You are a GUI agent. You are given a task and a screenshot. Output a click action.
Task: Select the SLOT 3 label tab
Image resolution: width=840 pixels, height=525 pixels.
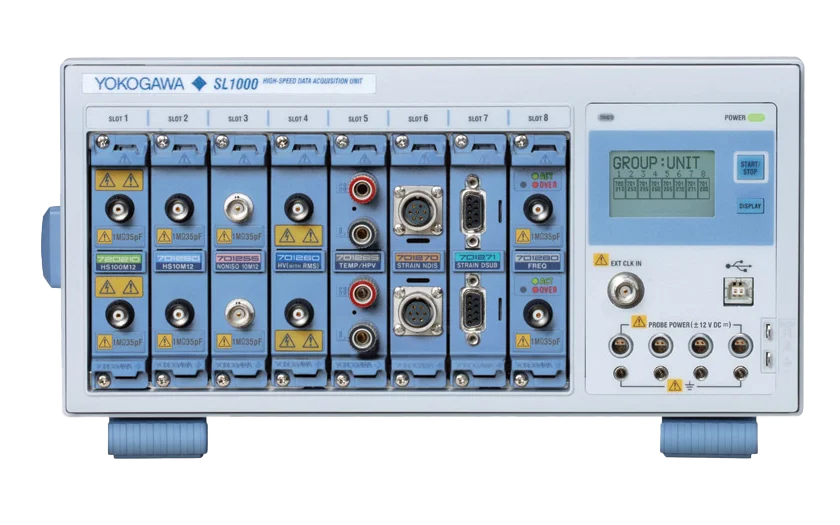[x=238, y=118]
